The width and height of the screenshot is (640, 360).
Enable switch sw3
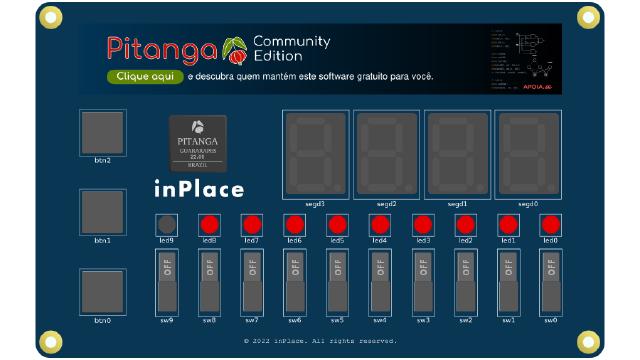pyautogui.click(x=423, y=282)
